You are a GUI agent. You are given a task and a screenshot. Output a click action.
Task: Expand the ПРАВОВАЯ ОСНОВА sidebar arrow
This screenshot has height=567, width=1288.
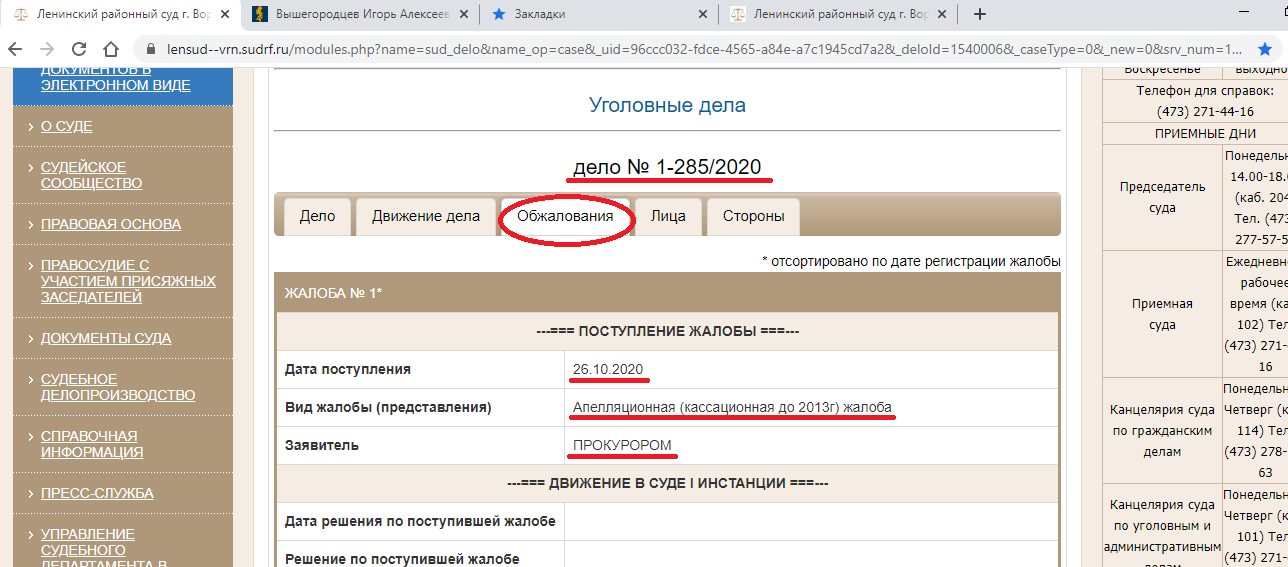pyautogui.click(x=30, y=225)
